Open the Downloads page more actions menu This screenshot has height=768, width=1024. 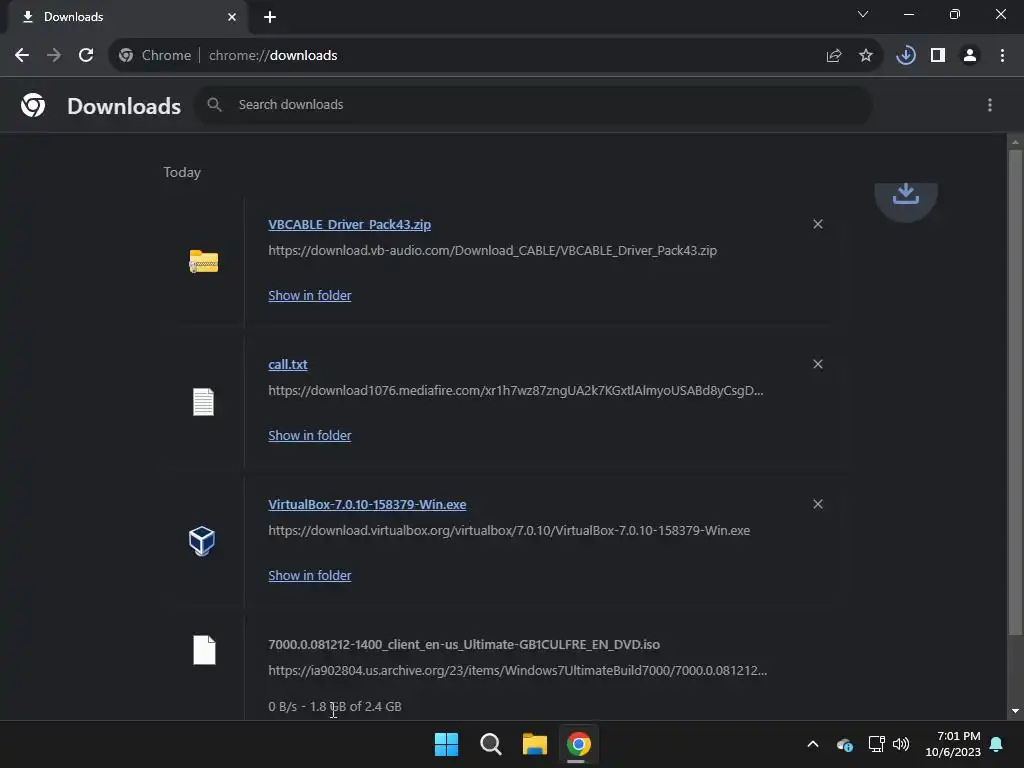[990, 105]
